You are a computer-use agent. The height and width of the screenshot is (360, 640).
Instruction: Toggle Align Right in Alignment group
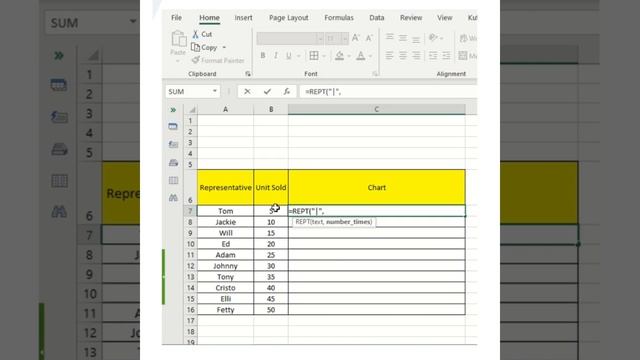click(416, 56)
